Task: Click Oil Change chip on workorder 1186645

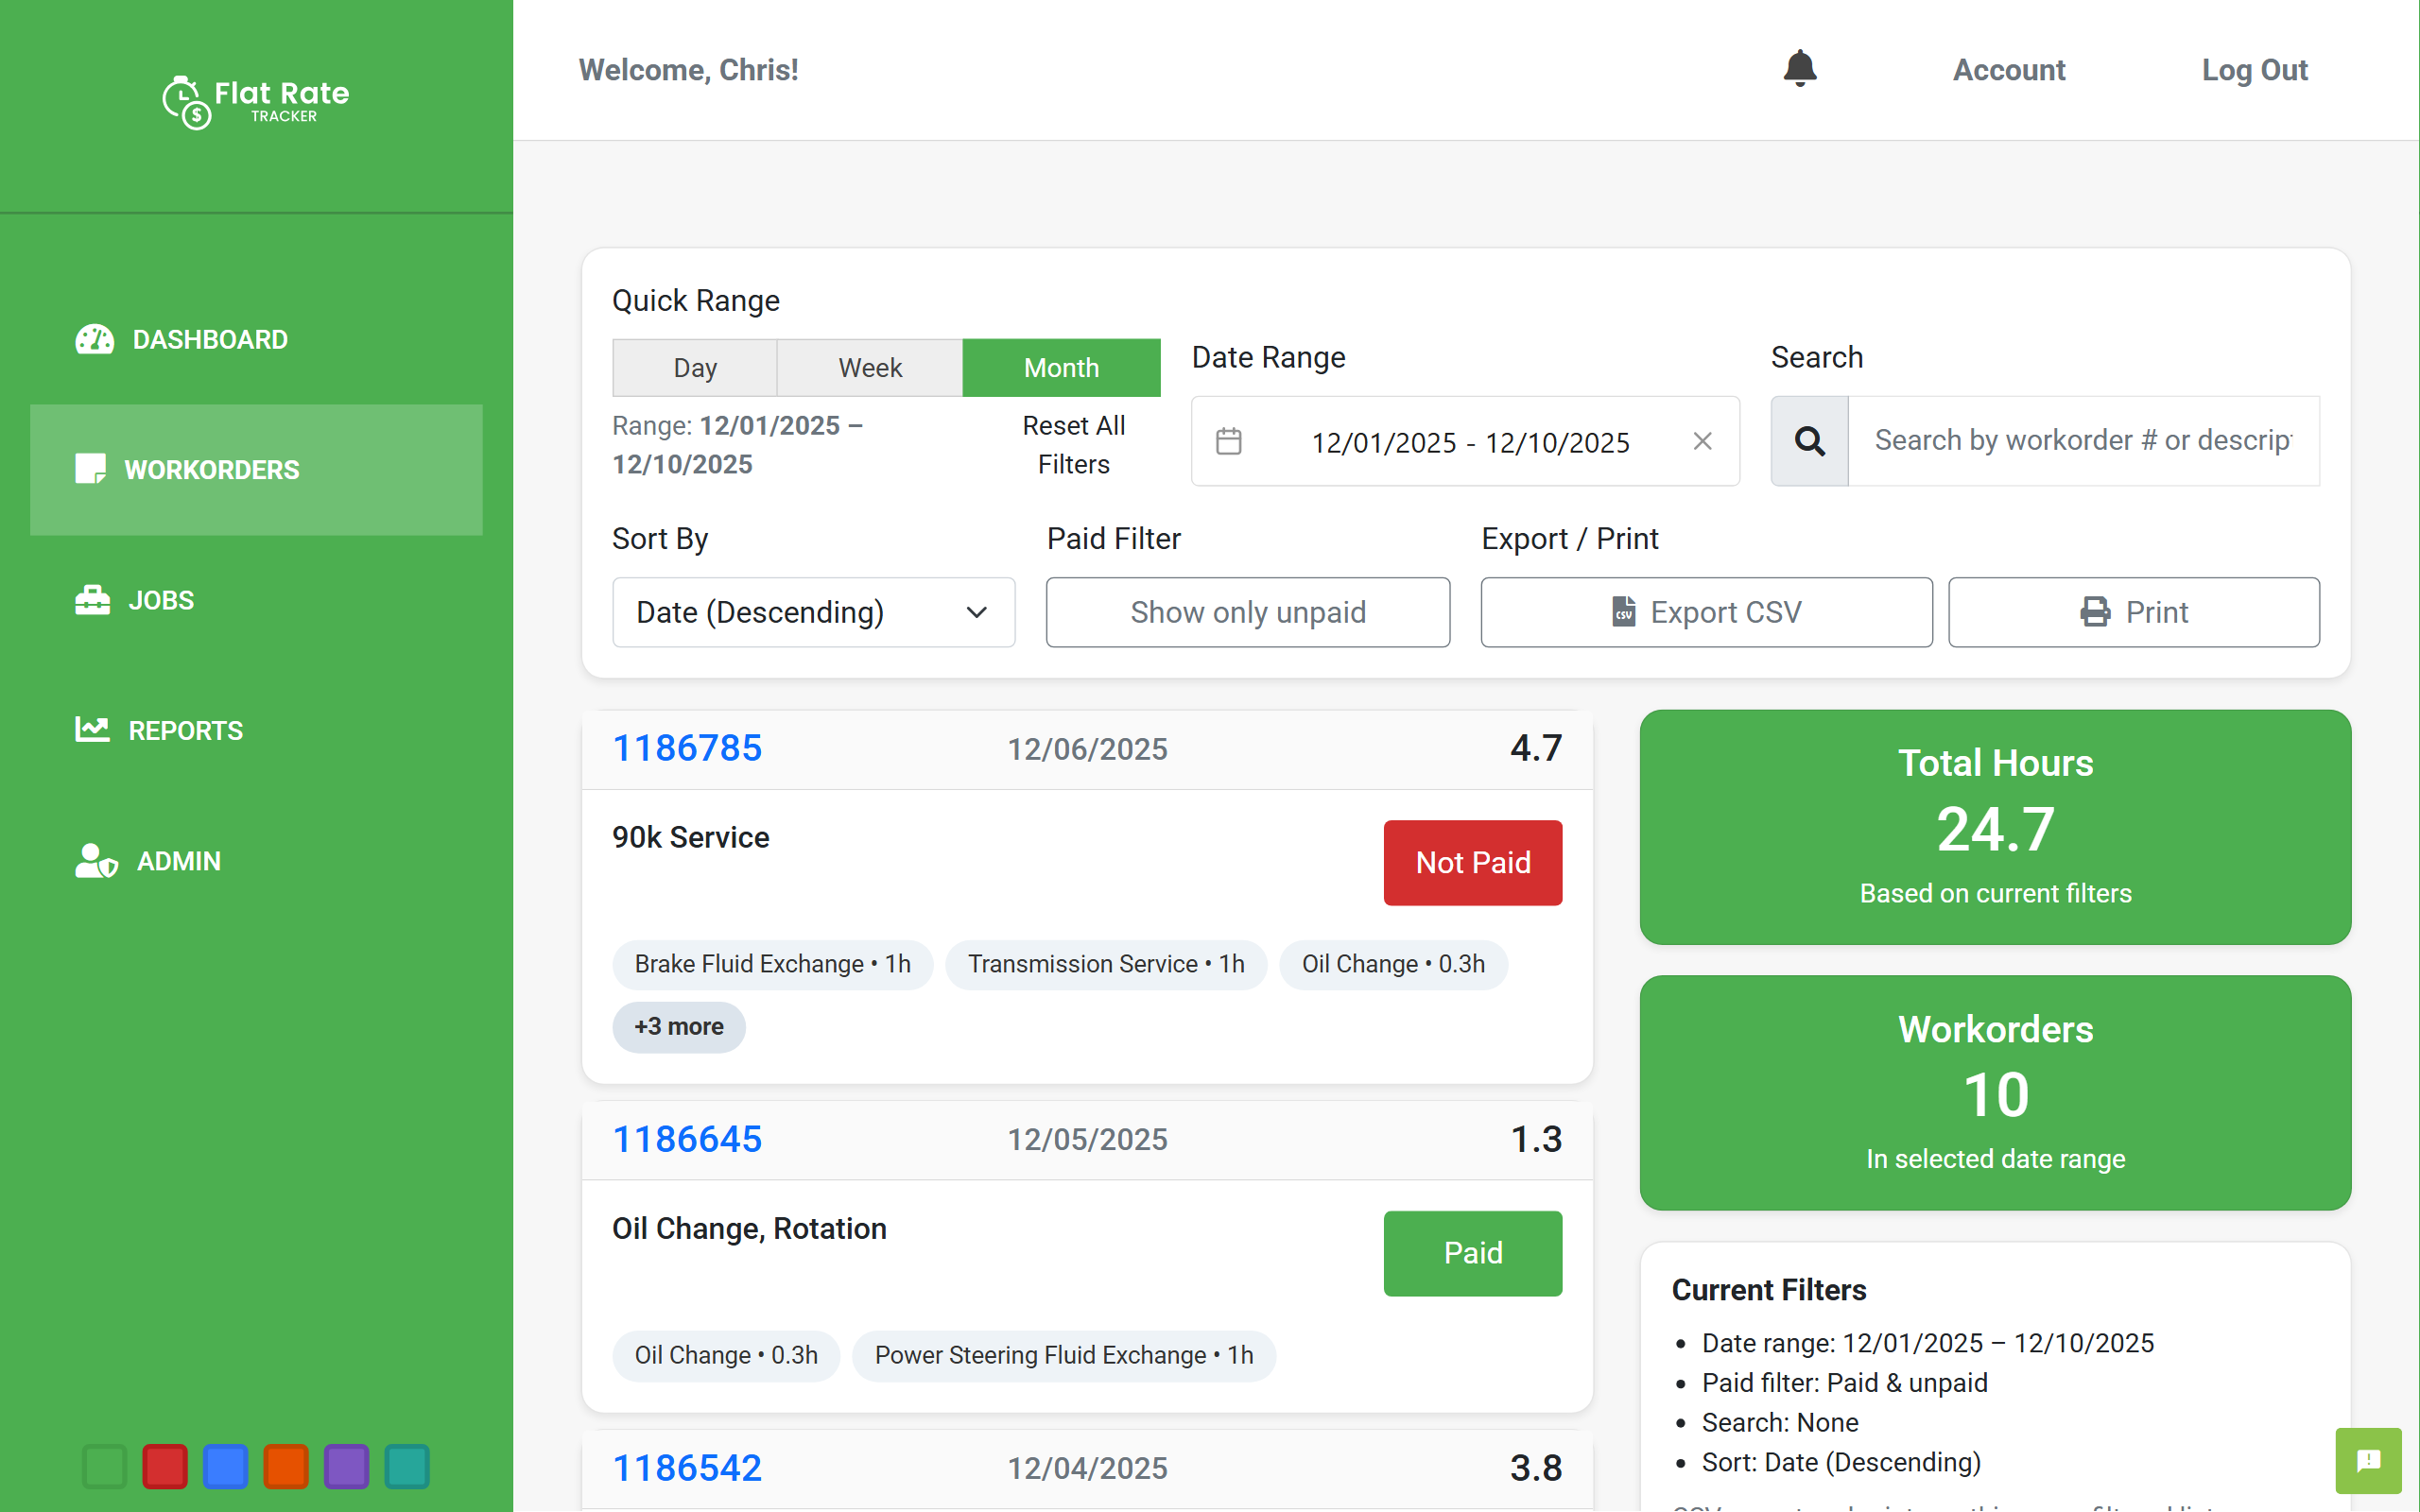Action: tap(726, 1355)
